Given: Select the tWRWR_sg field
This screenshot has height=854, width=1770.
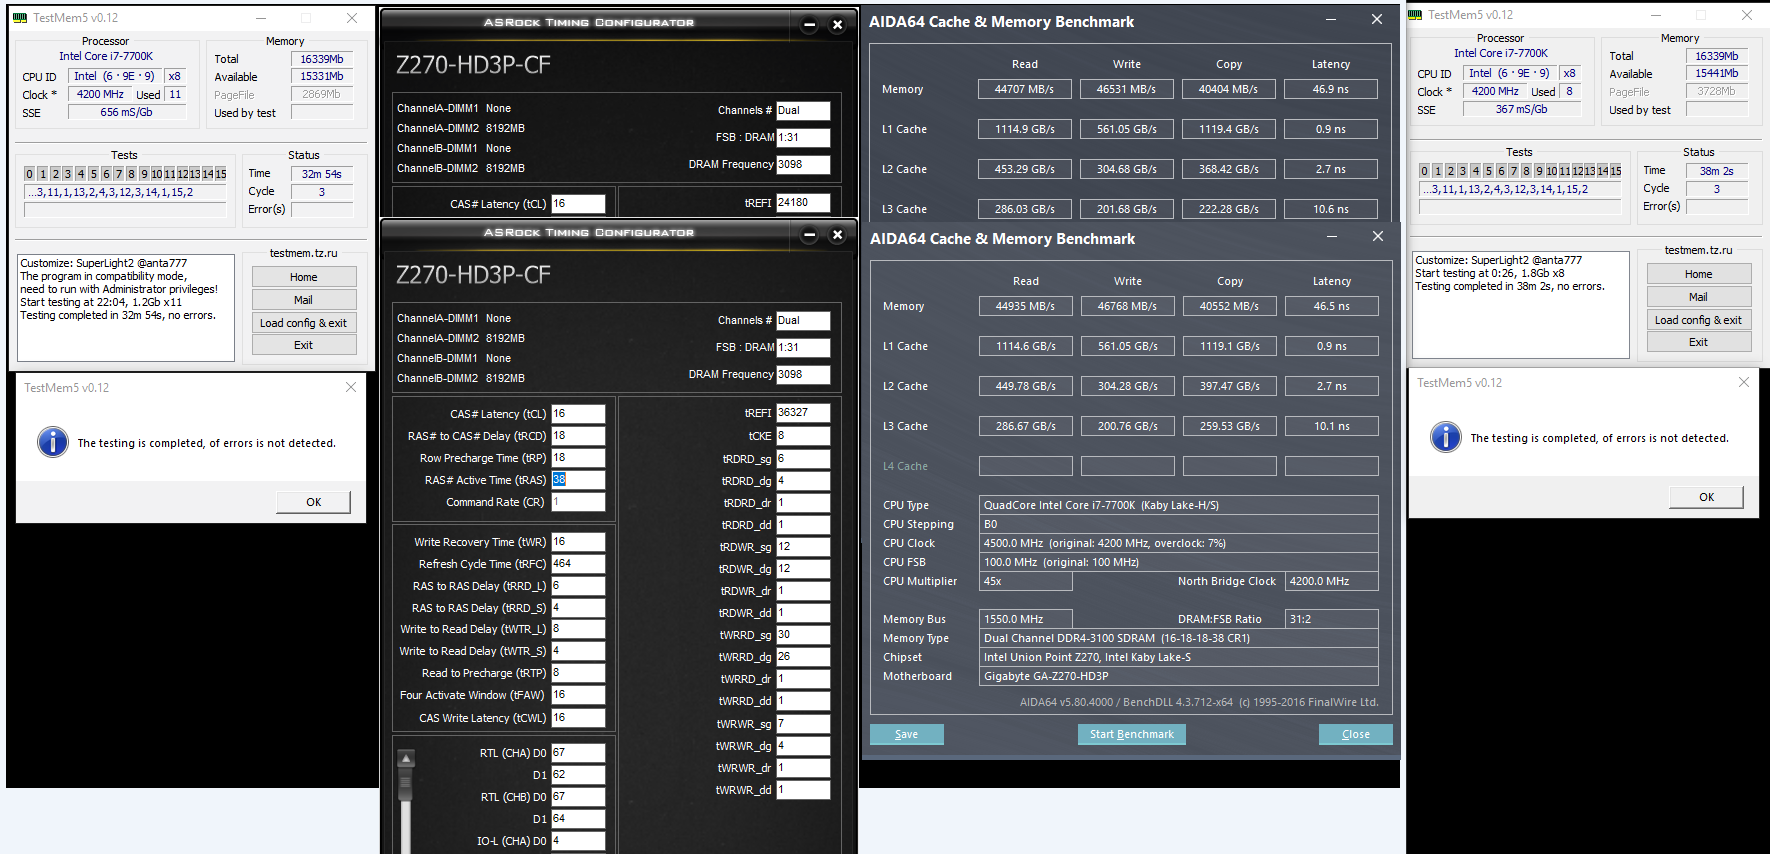Looking at the screenshot, I should (x=803, y=724).
